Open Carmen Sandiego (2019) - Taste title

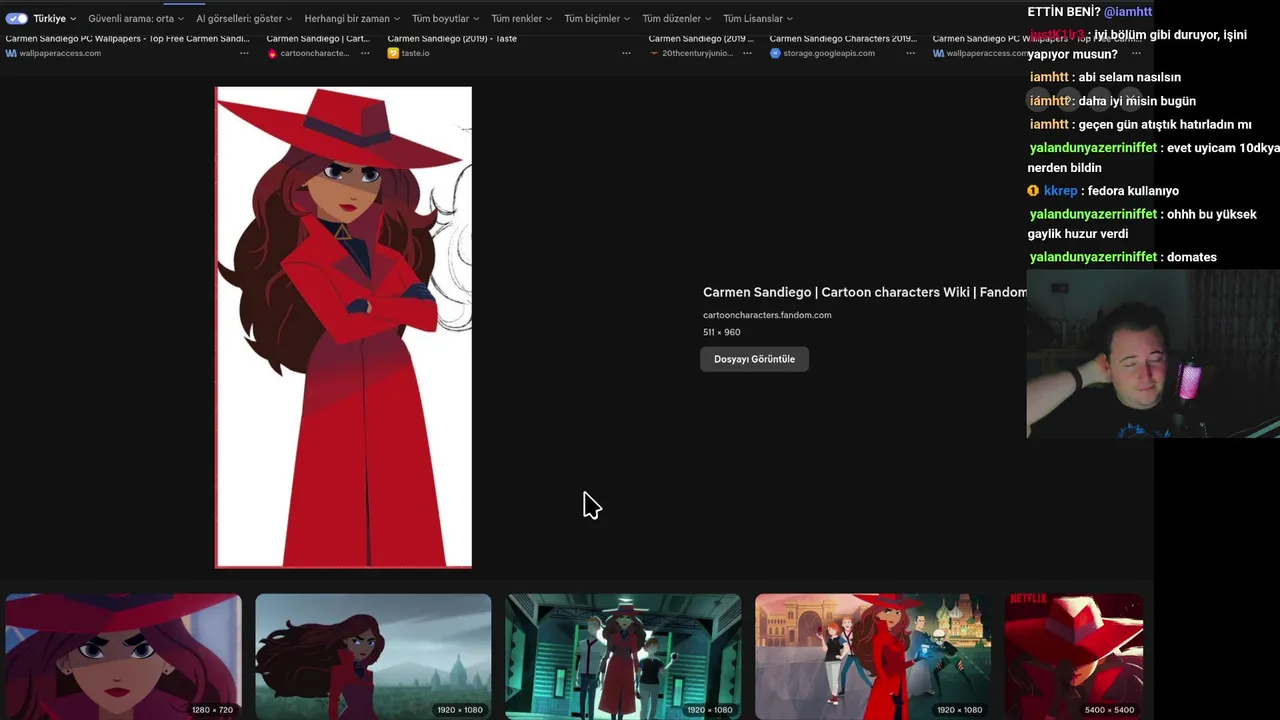[452, 39]
